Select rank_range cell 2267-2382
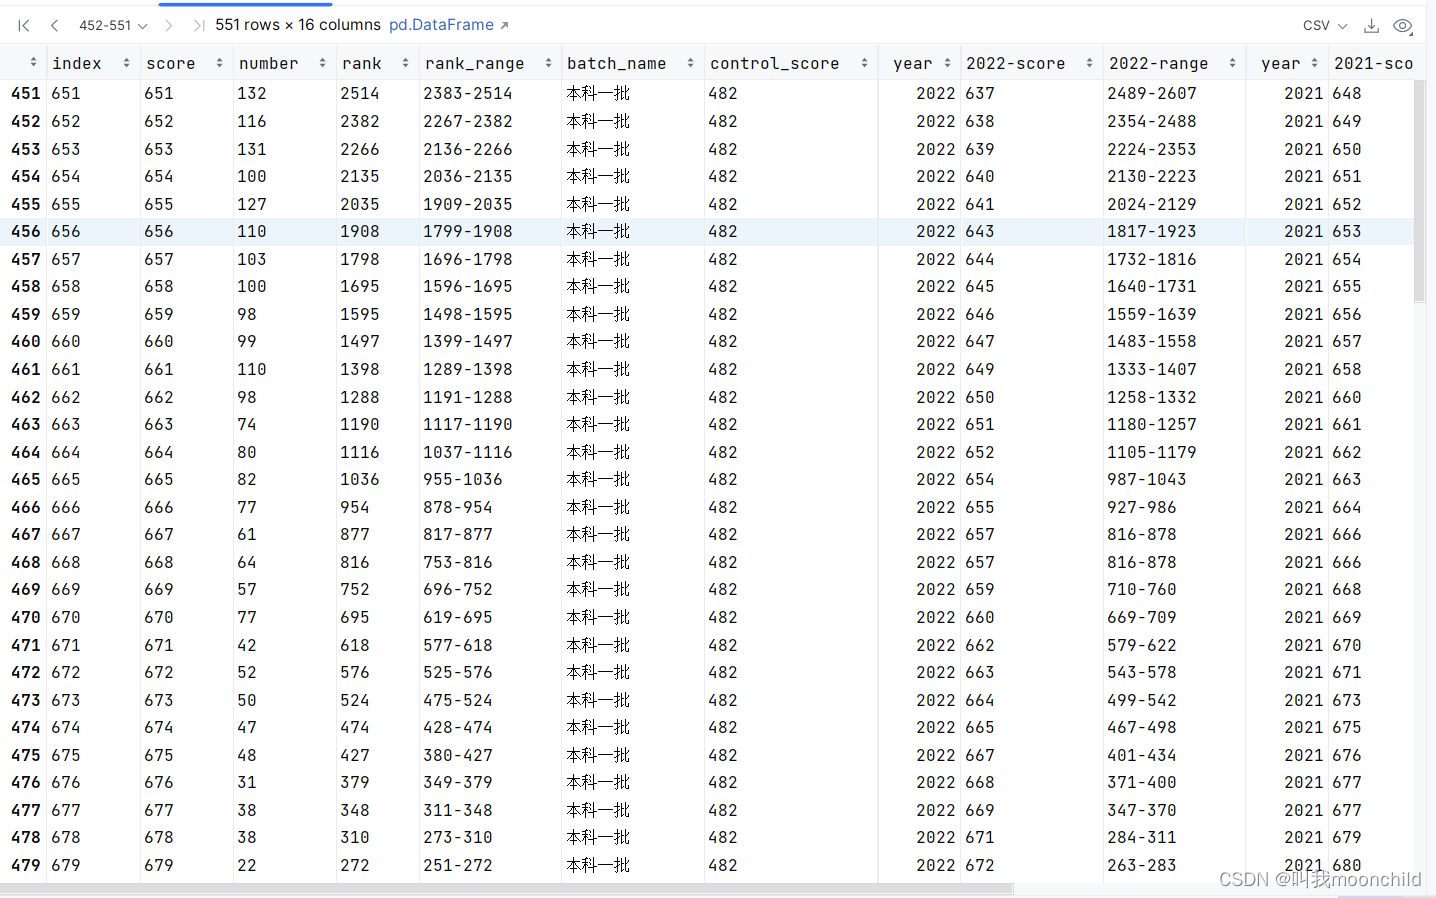 468,121
